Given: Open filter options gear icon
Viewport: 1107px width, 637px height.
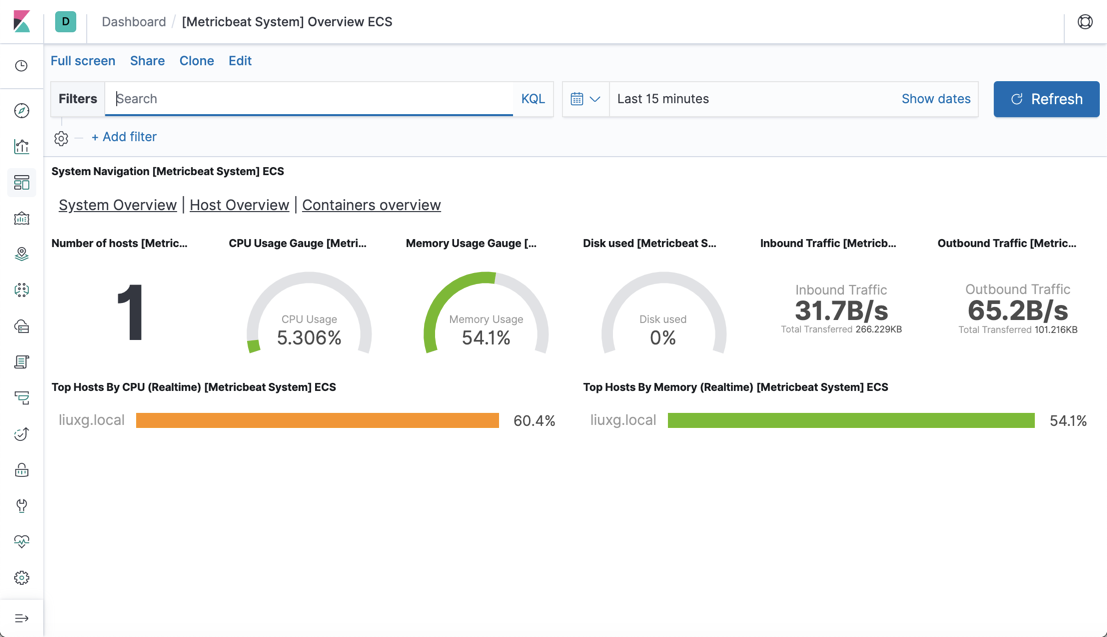Looking at the screenshot, I should (x=61, y=138).
